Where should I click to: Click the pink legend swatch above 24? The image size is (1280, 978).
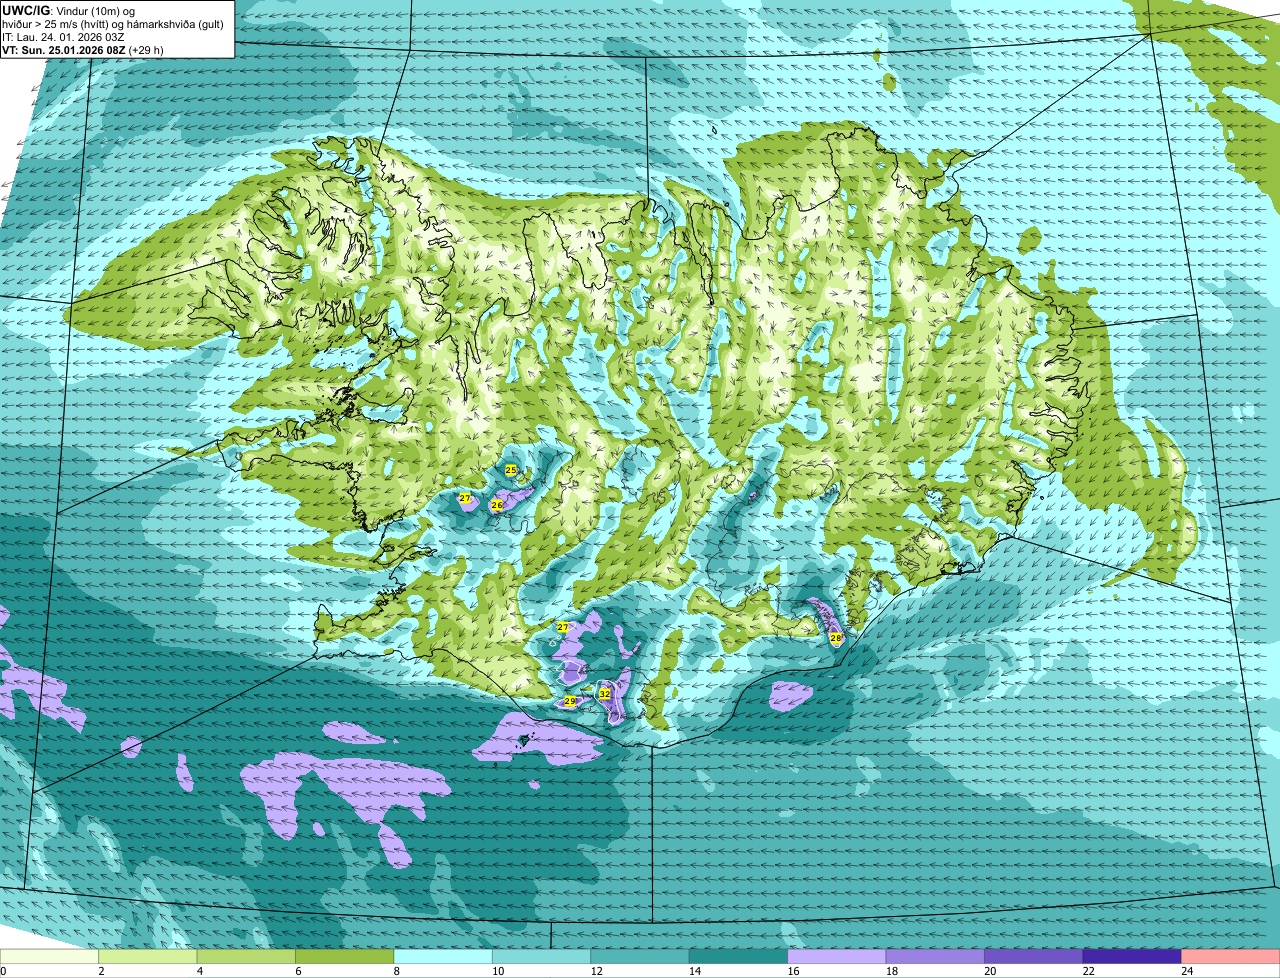(x=1231, y=956)
